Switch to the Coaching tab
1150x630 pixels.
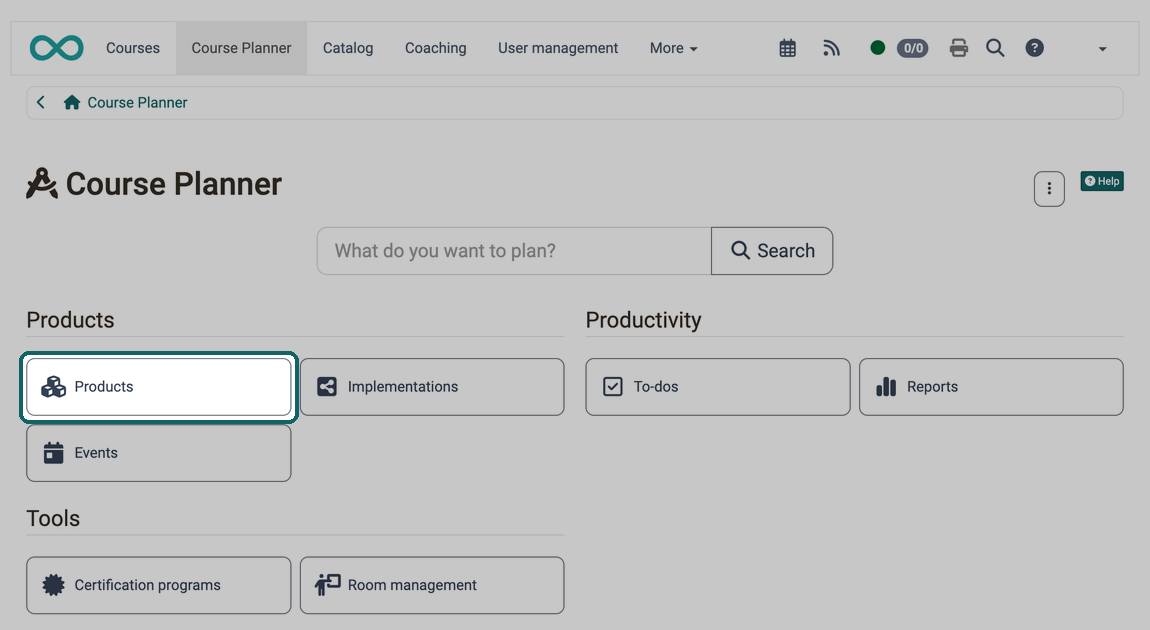[x=436, y=48]
